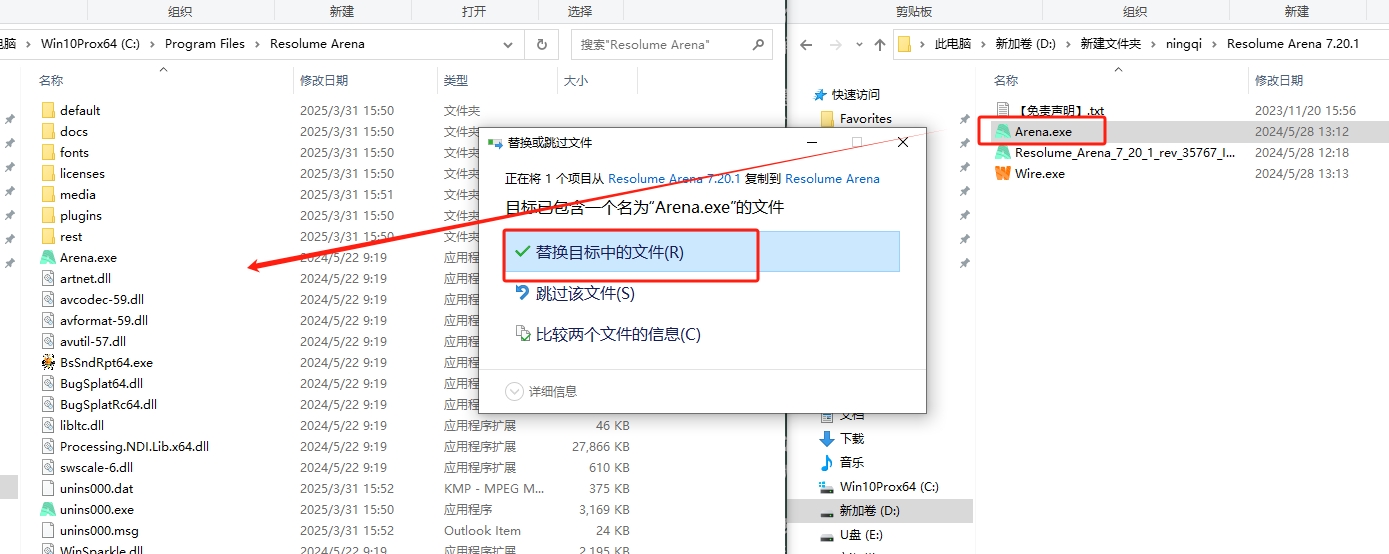Click the artnet.dll file icon

(x=48, y=278)
